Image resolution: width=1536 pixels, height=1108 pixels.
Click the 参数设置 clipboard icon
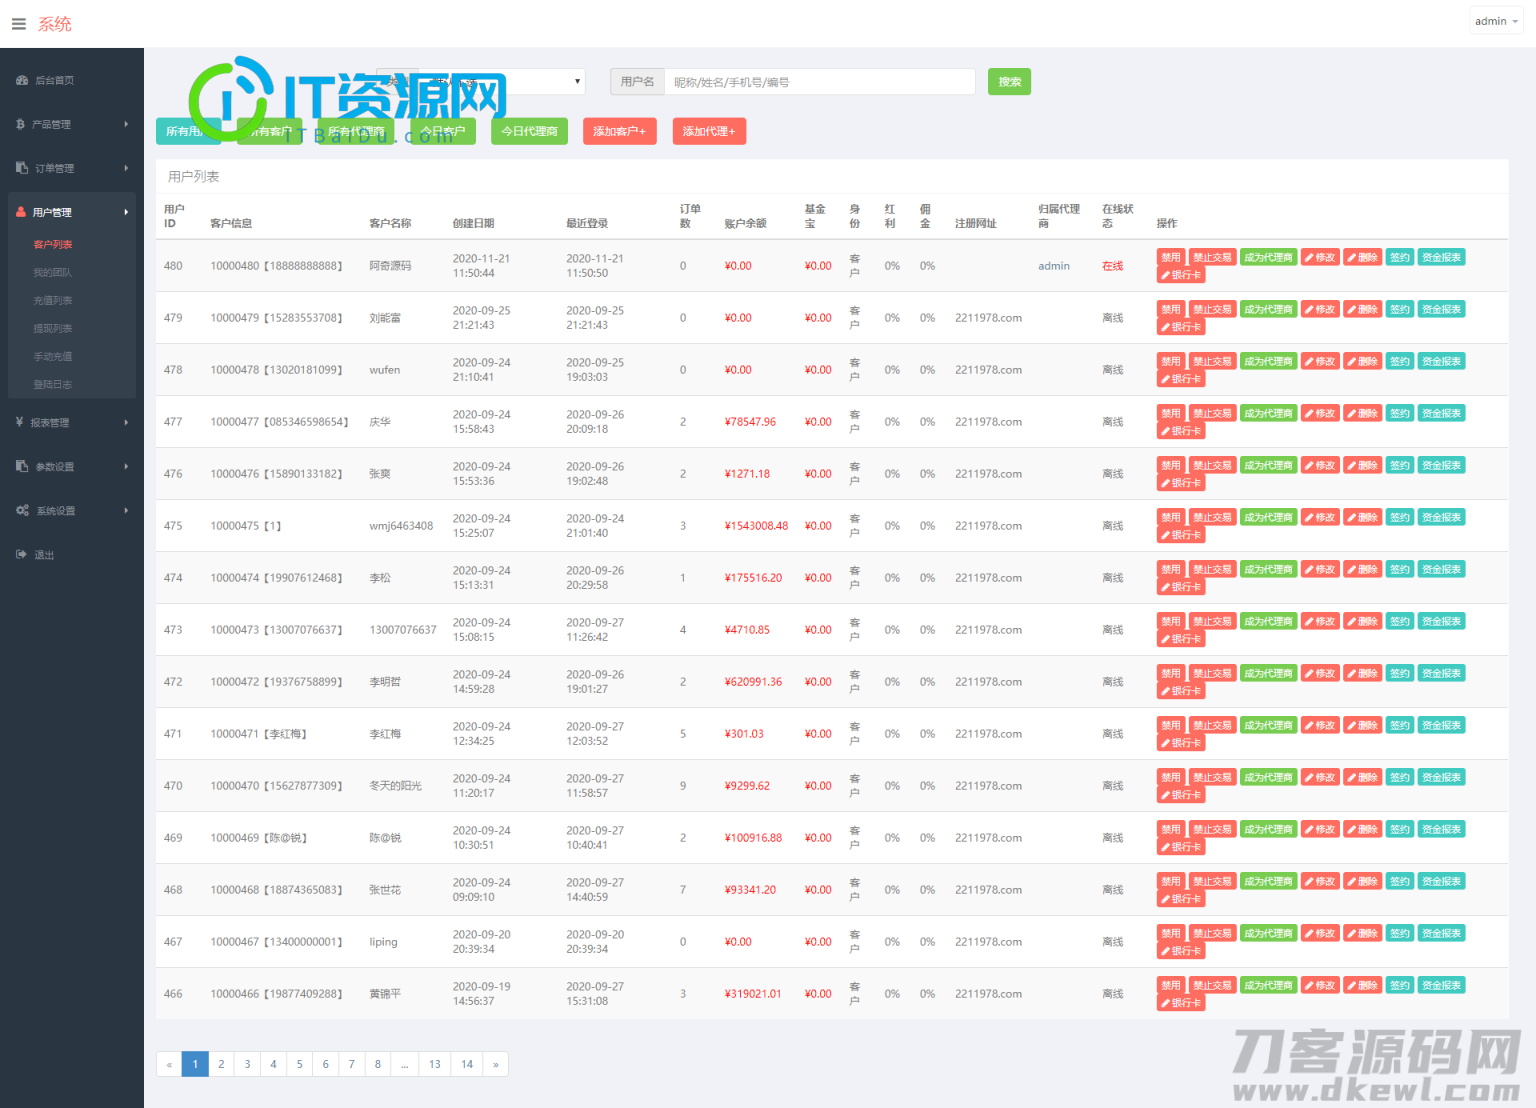(x=22, y=466)
